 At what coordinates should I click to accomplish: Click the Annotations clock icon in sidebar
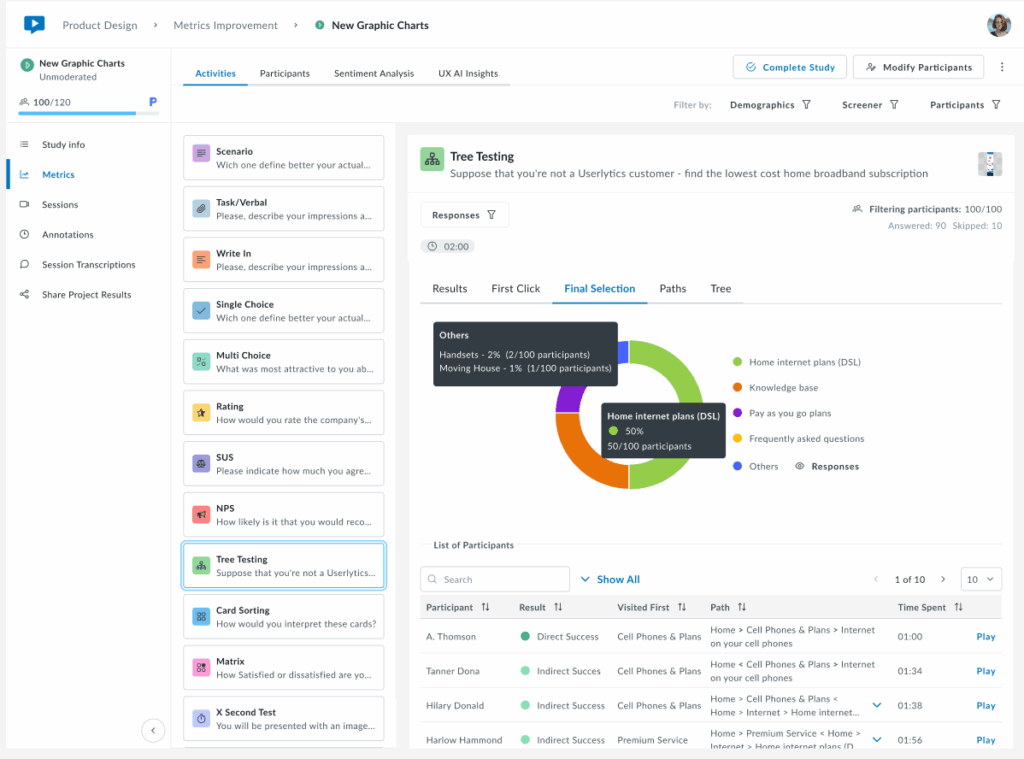click(24, 235)
